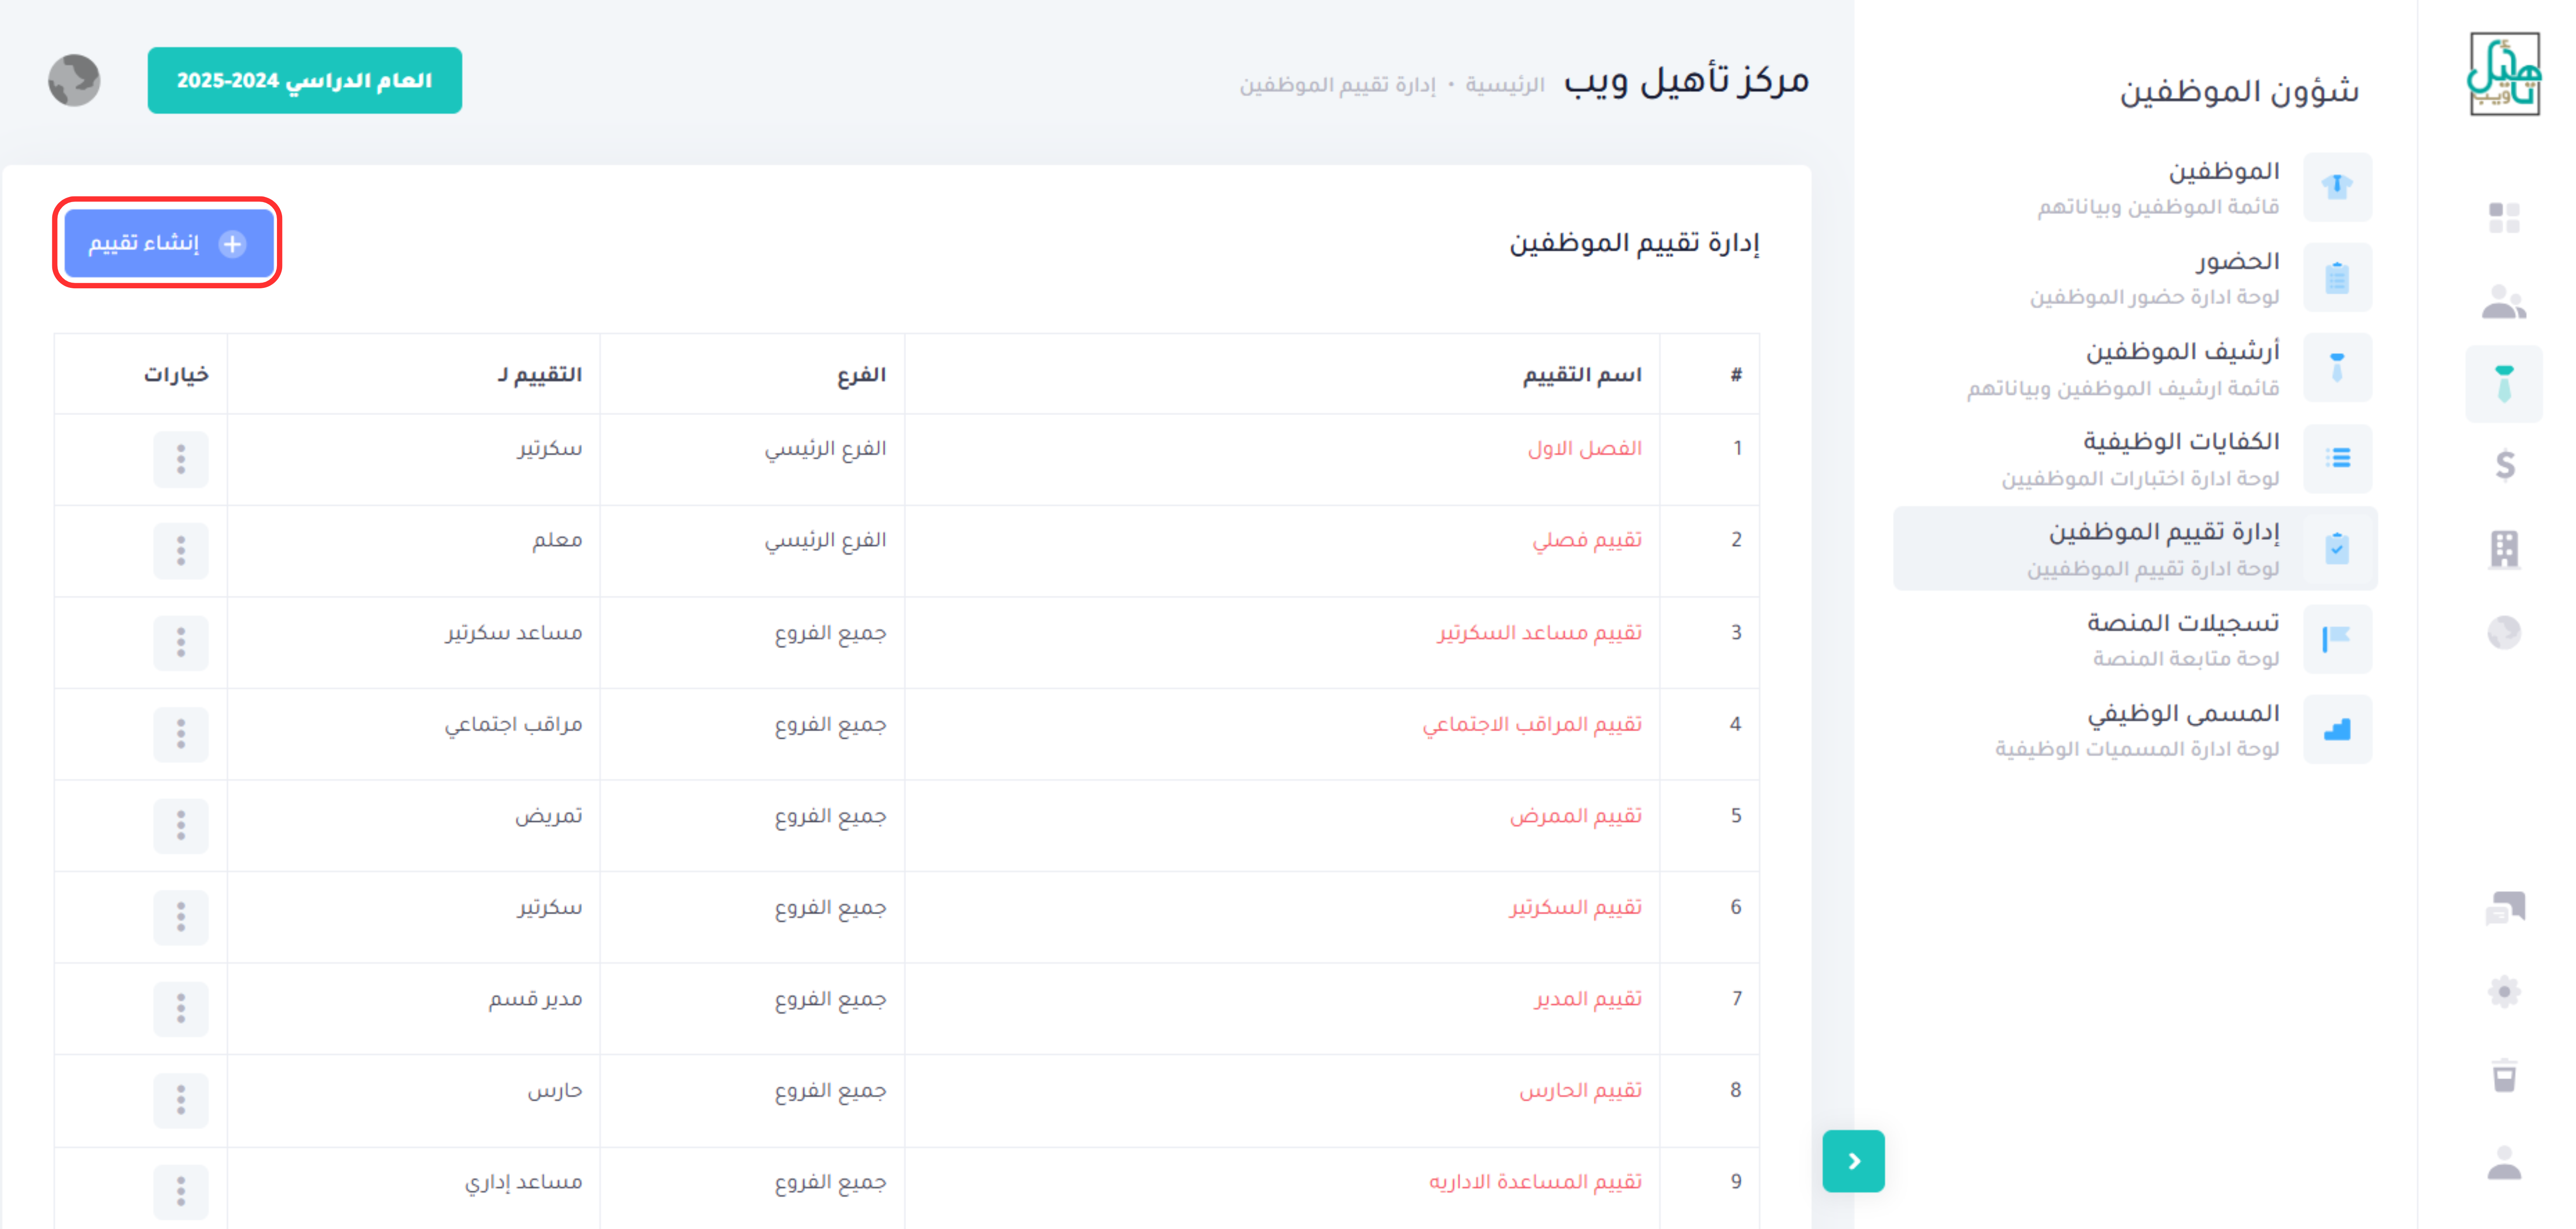Open the chat messages icon in the sidebar rail

pyautogui.click(x=2504, y=908)
